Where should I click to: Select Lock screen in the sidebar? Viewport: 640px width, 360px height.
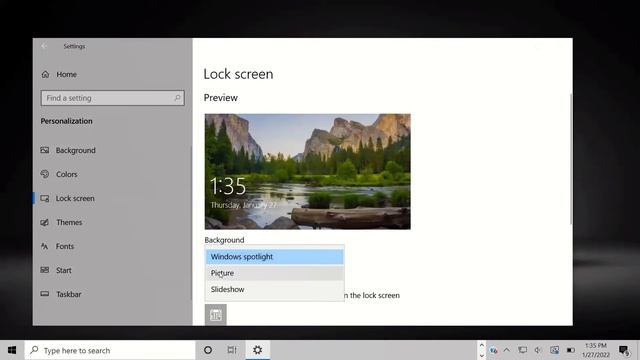click(x=75, y=198)
